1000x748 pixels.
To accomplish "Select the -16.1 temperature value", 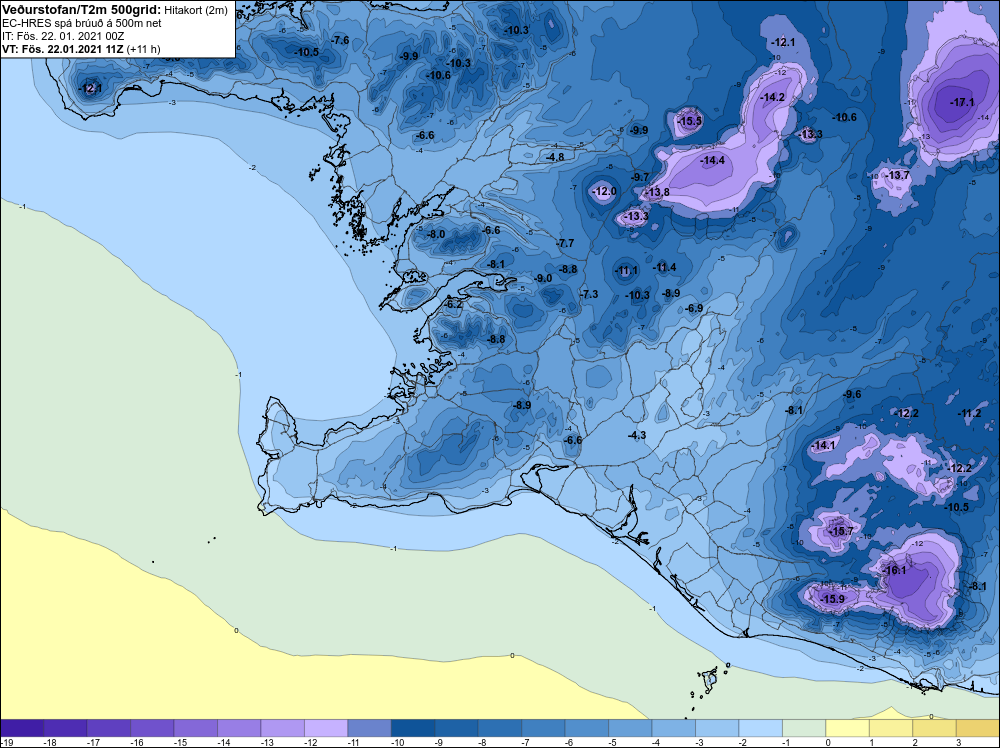I will [895, 571].
